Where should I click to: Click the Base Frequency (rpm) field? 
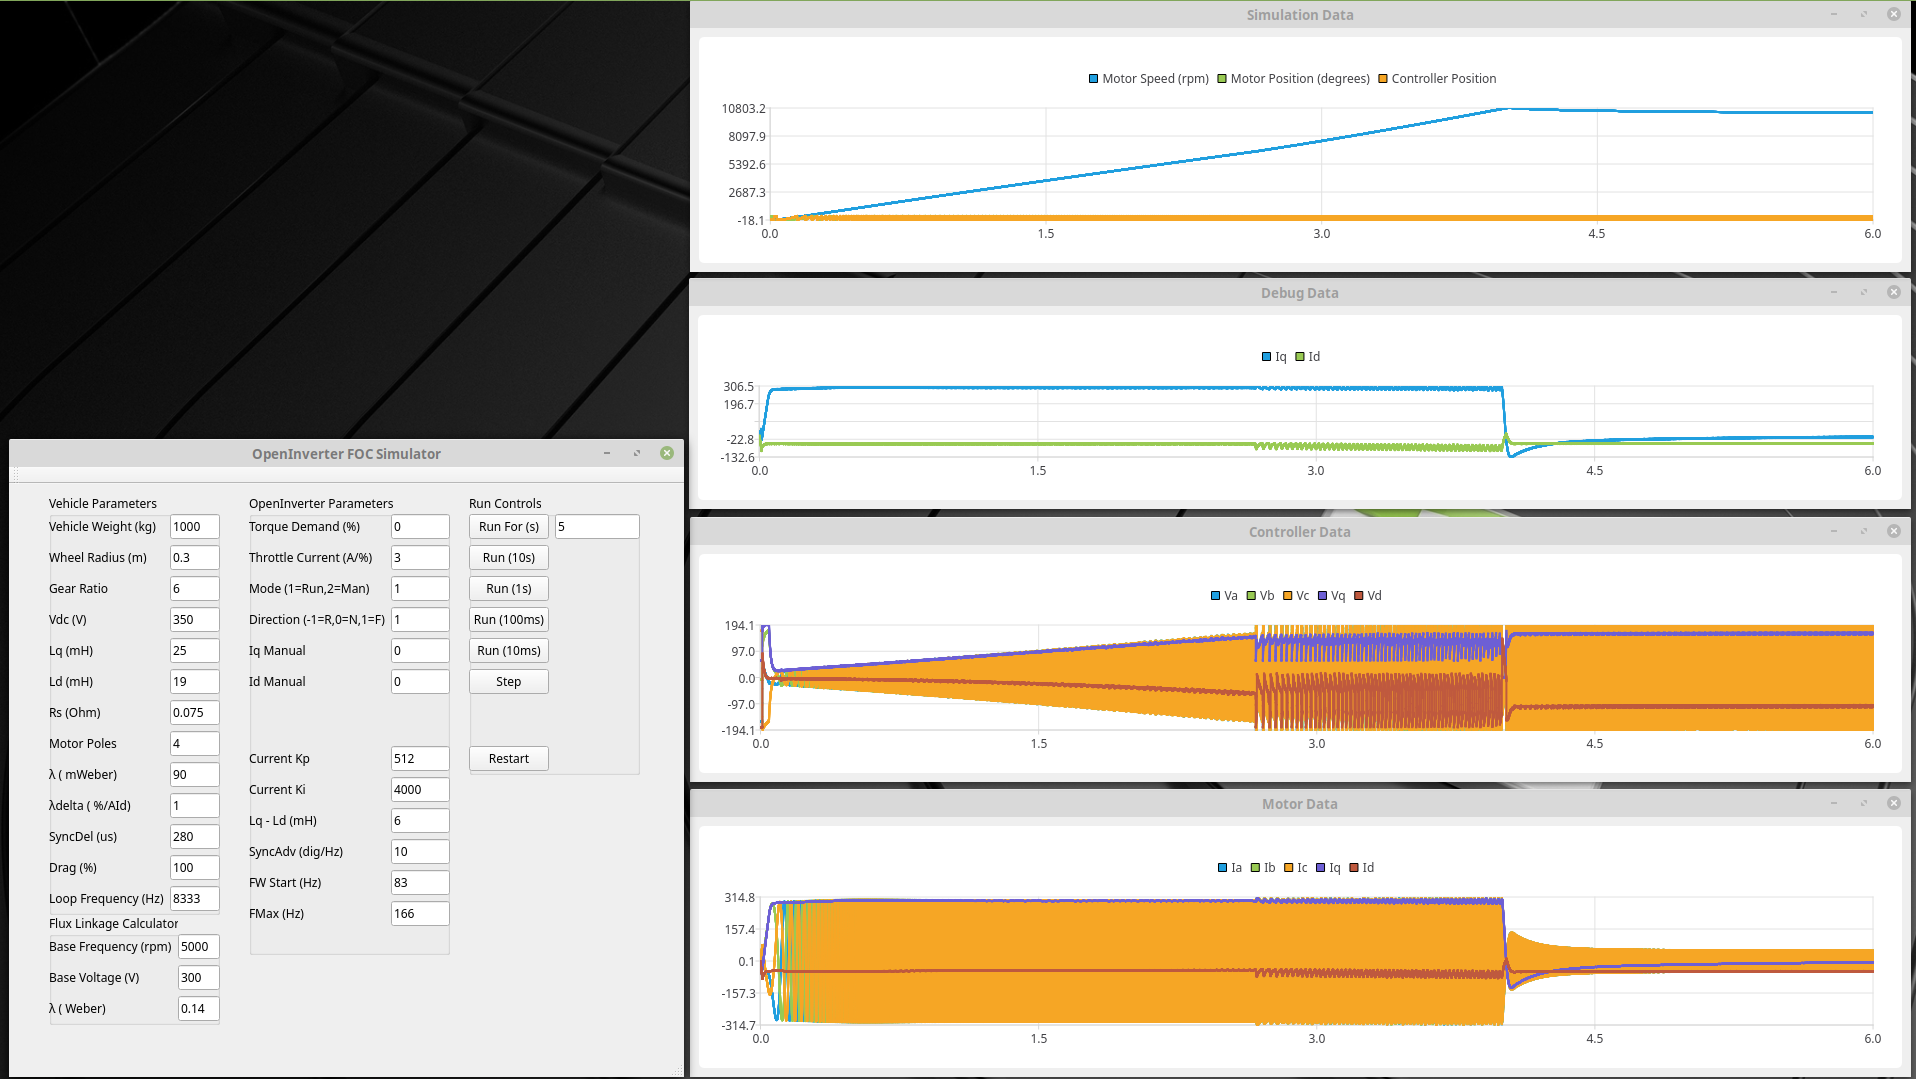[x=198, y=947]
